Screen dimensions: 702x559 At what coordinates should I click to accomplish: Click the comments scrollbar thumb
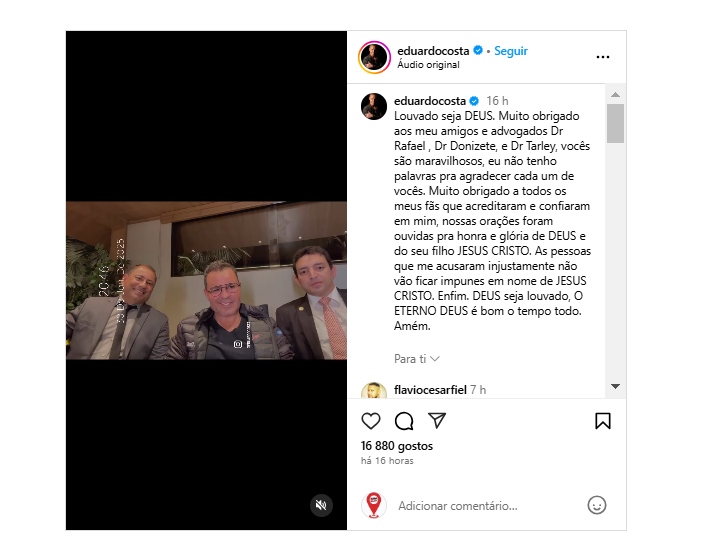[616, 124]
